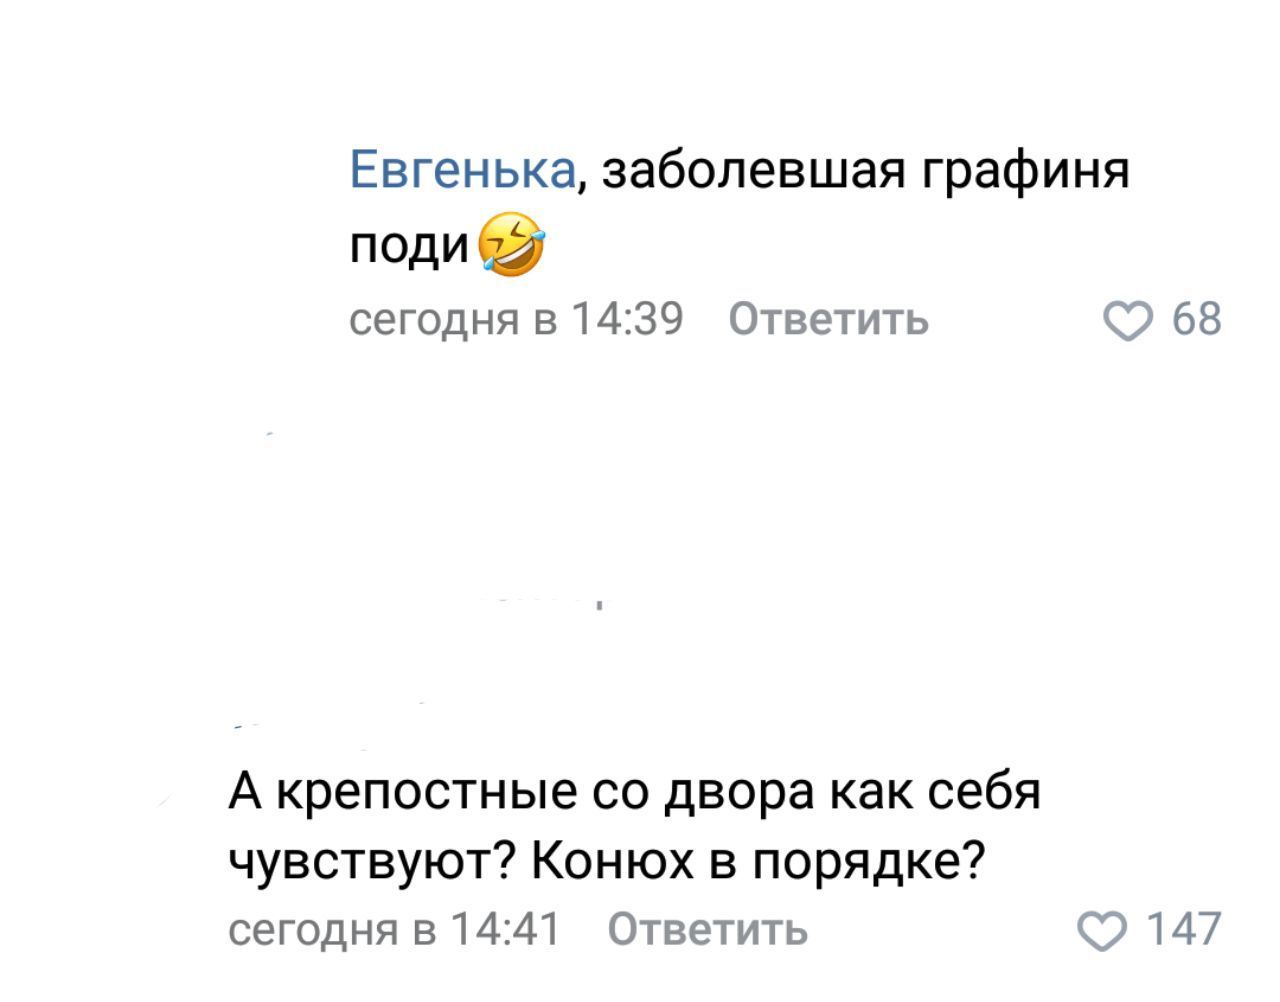Click the letter "А" starting the second comment
The width and height of the screenshot is (1280, 1002).
(x=245, y=794)
